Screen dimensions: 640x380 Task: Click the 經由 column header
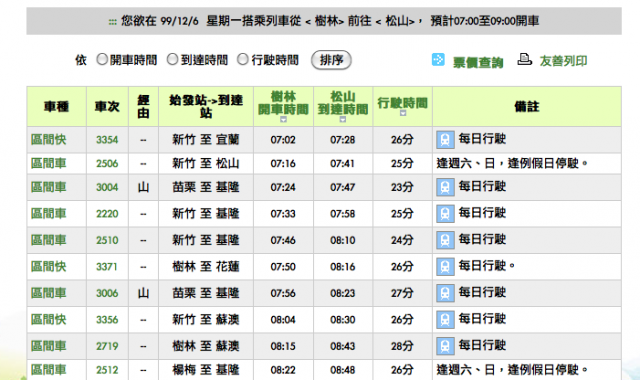[143, 107]
